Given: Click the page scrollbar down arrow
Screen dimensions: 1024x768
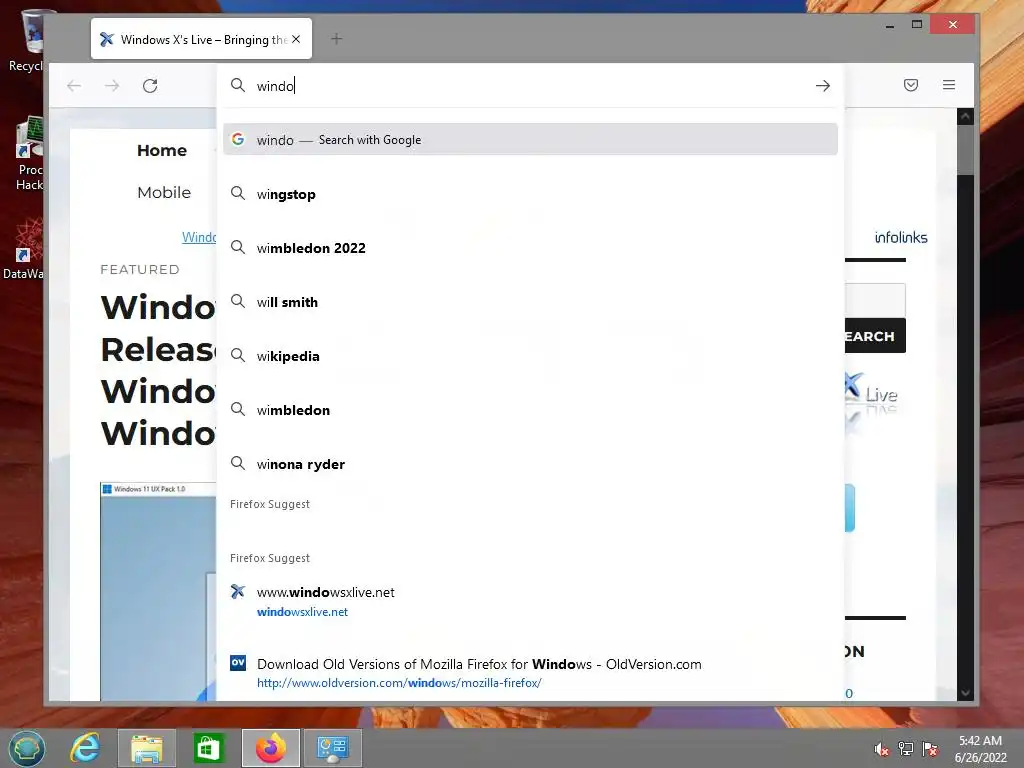Looking at the screenshot, I should 965,693.
